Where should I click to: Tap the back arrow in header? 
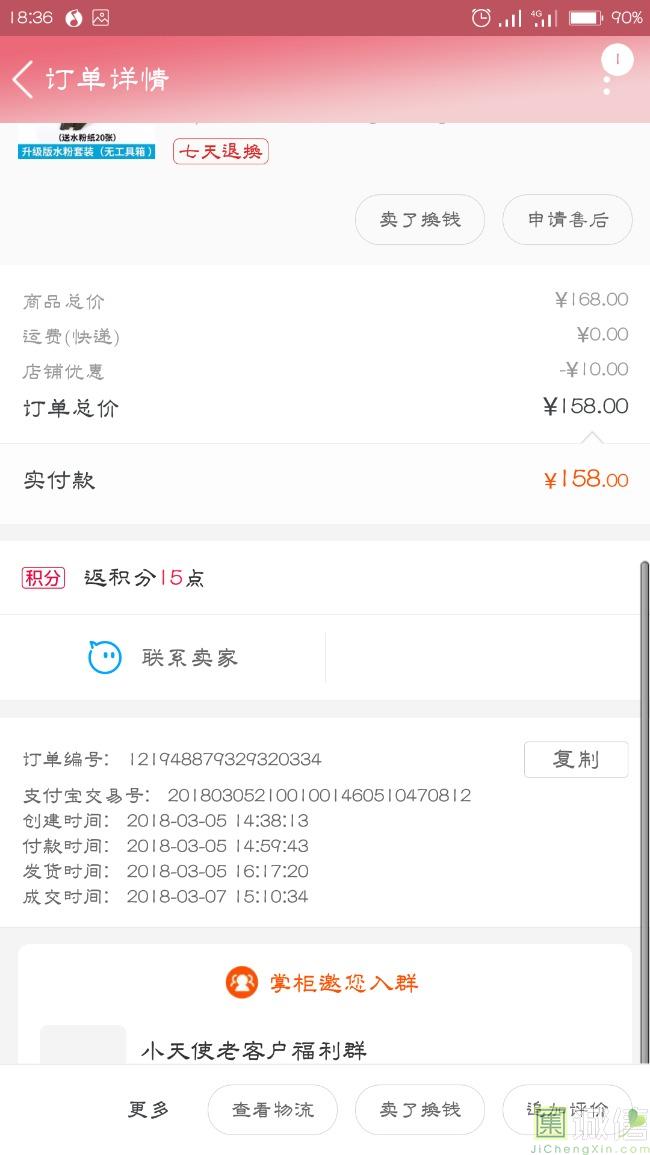24,79
